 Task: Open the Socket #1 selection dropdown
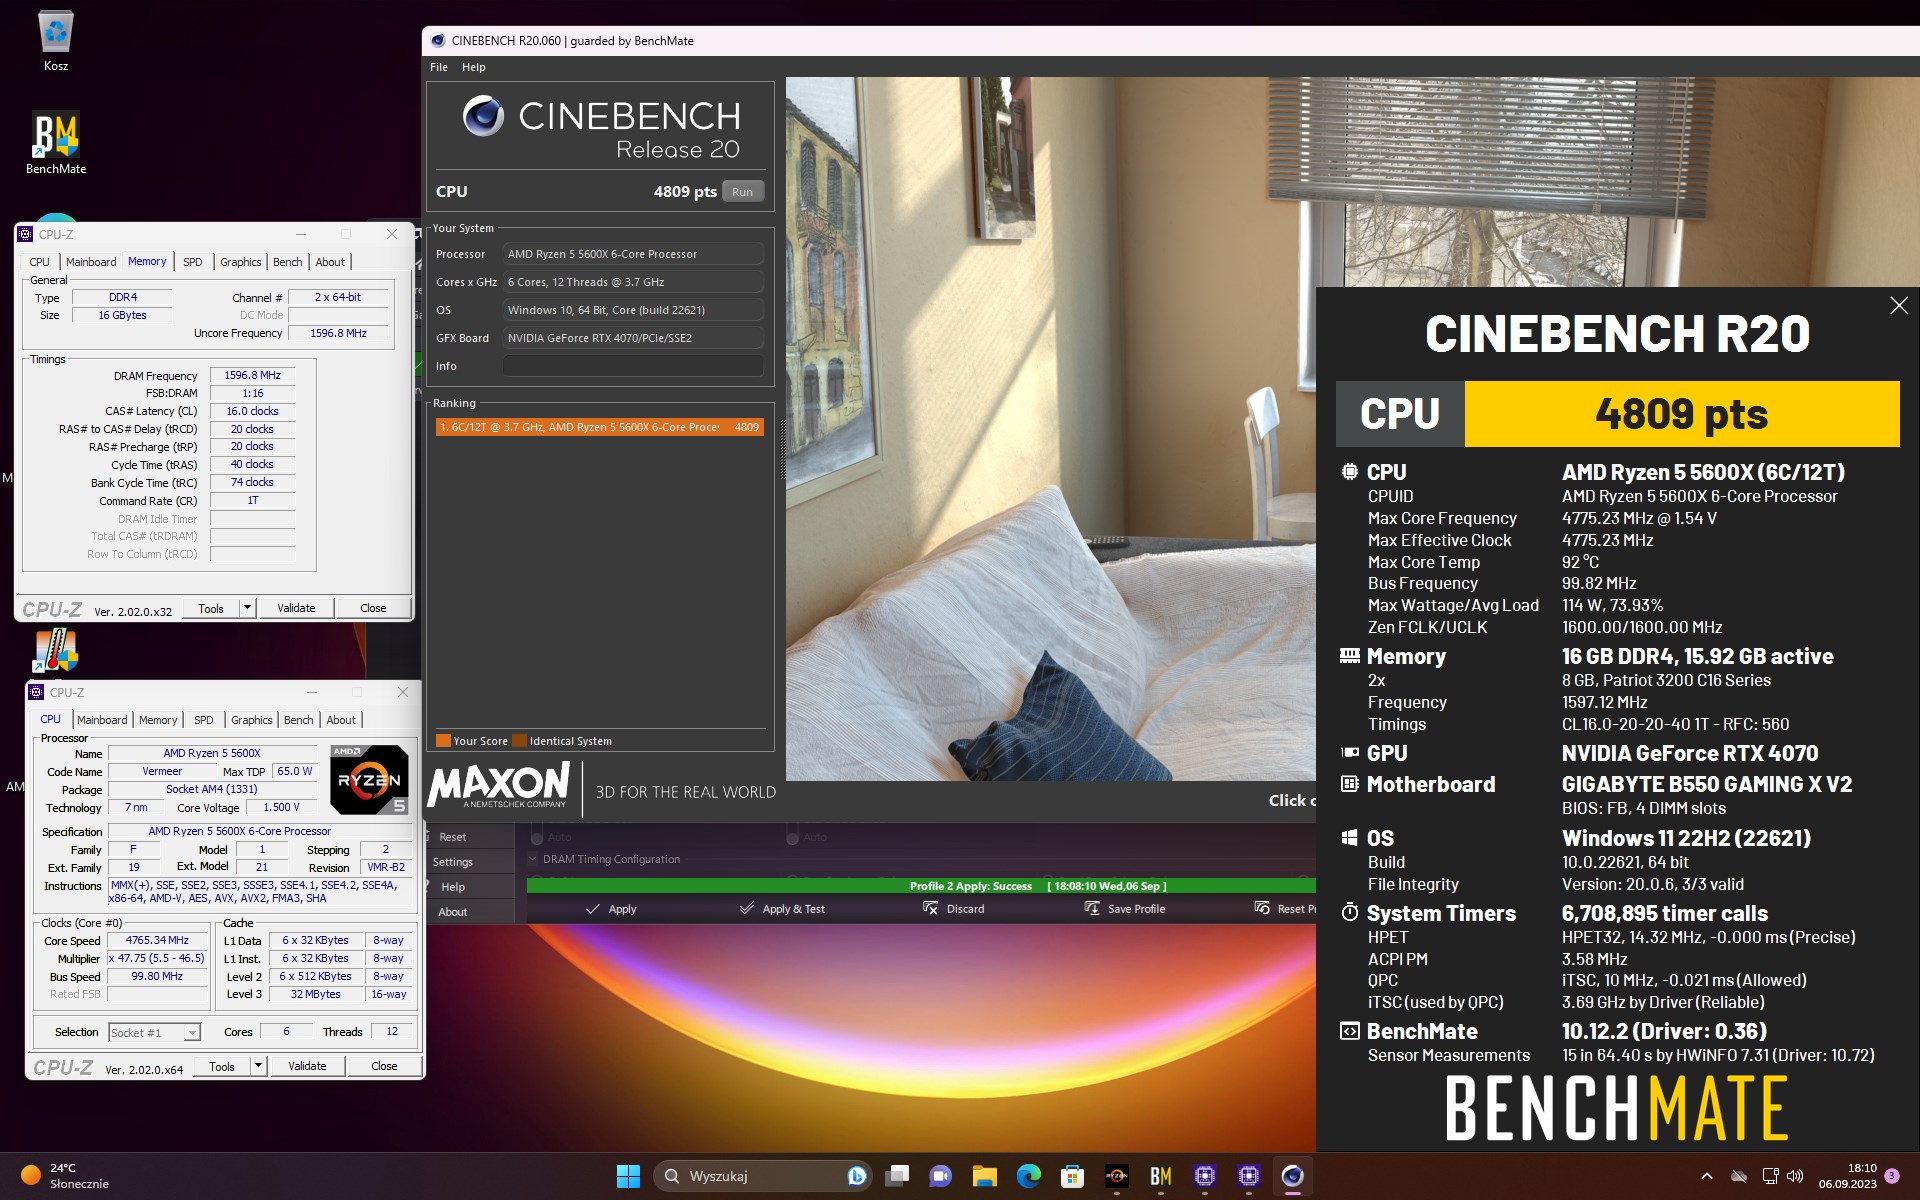point(154,1032)
